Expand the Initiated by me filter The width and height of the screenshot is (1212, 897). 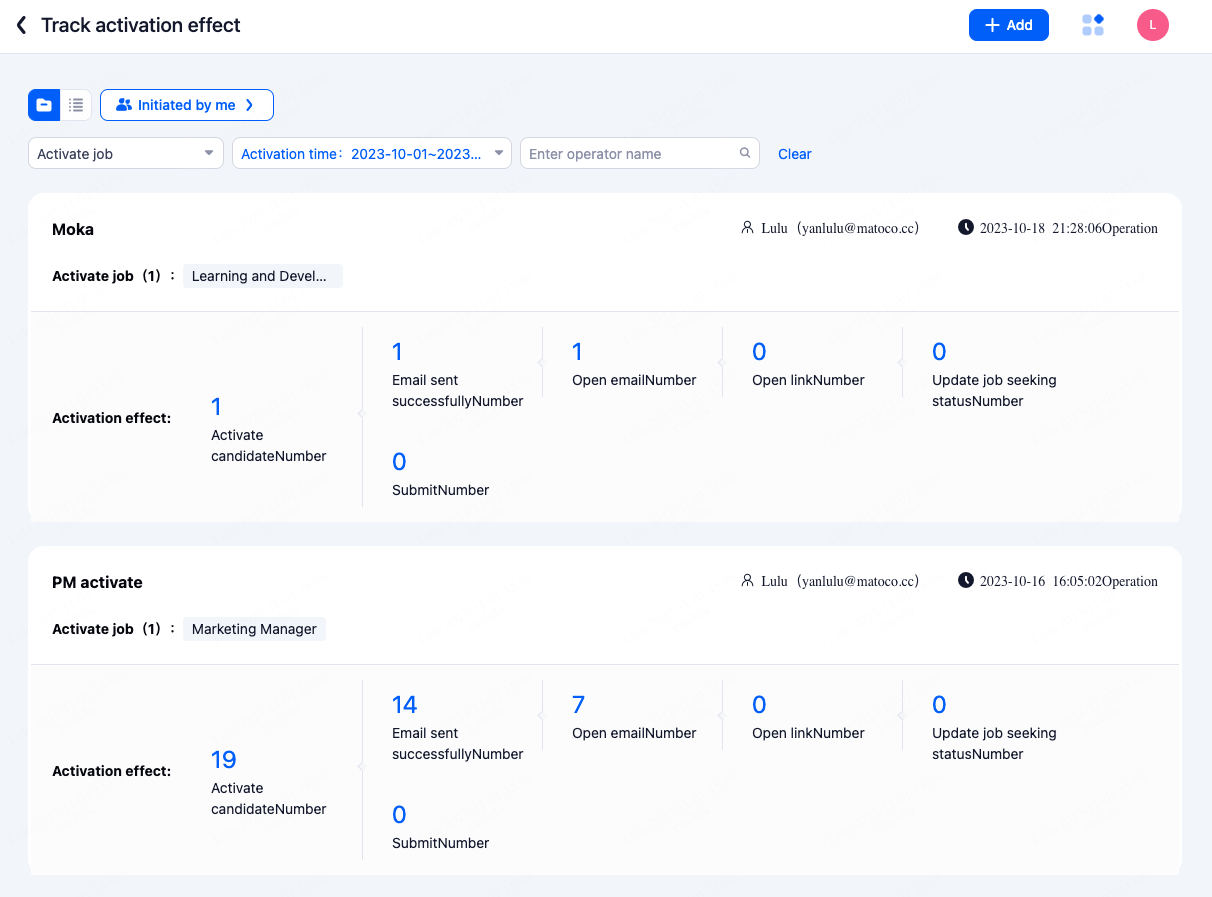pyautogui.click(x=187, y=105)
